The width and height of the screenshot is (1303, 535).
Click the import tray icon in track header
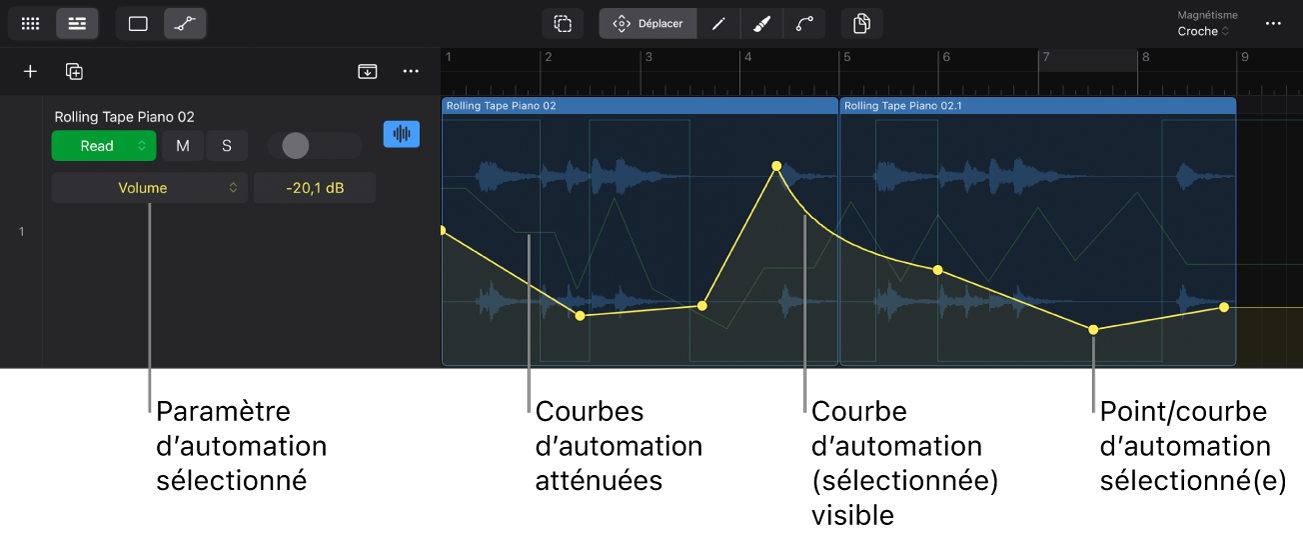click(368, 71)
